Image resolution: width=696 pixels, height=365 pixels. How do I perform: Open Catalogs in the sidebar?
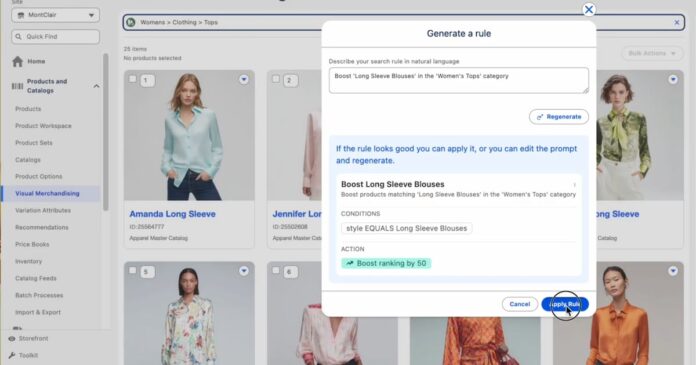click(28, 159)
